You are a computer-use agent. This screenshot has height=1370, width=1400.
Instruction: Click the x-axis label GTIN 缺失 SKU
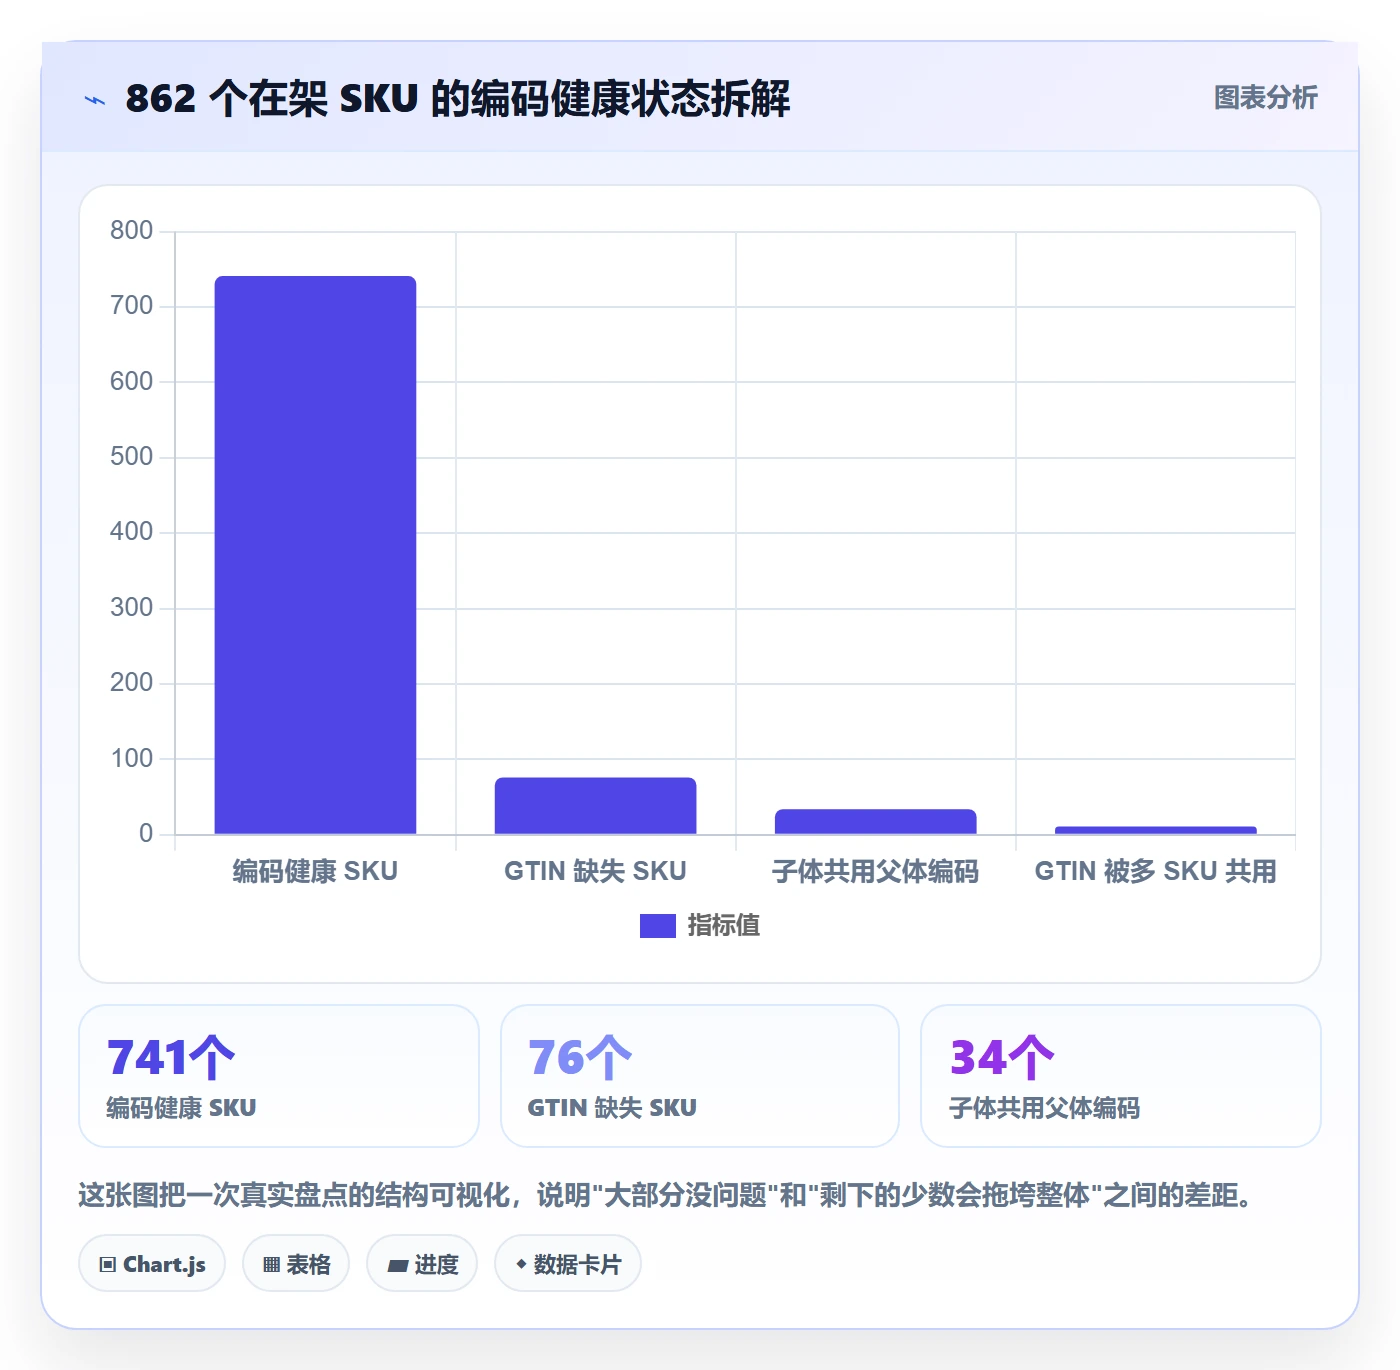595,872
